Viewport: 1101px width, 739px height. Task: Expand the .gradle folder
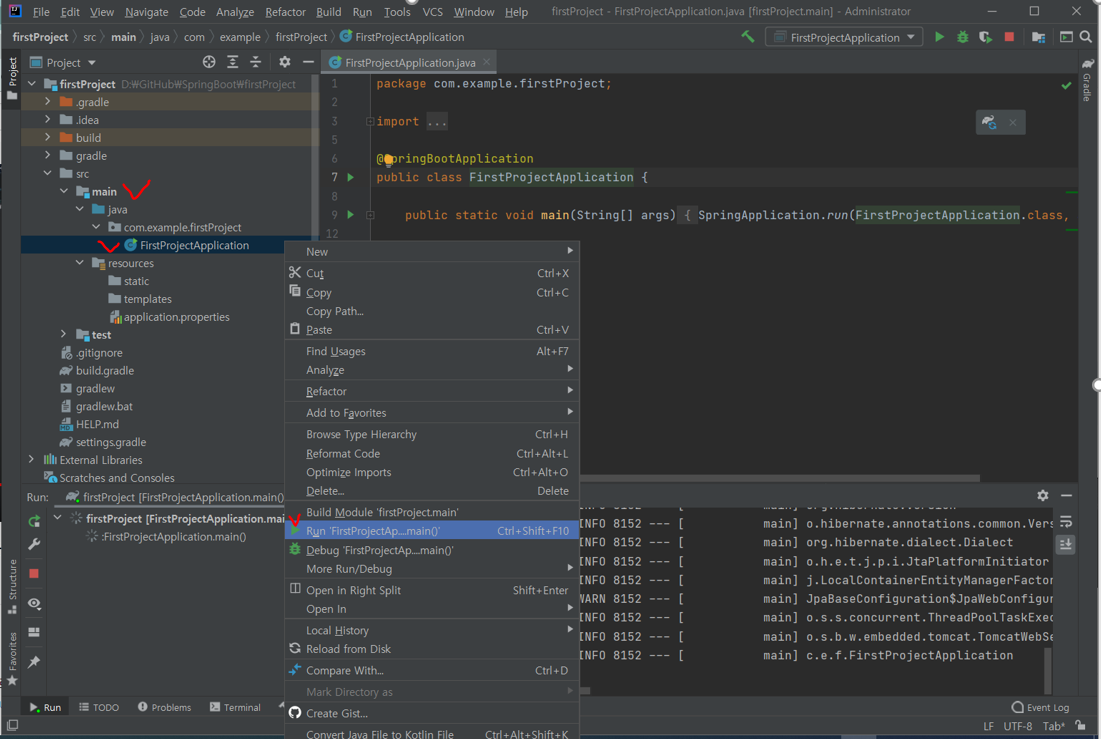48,102
